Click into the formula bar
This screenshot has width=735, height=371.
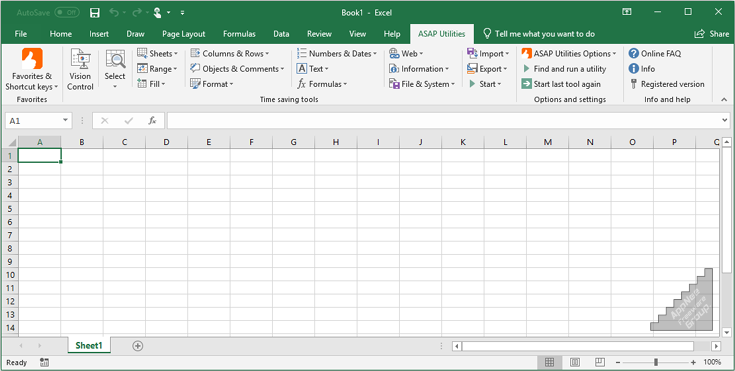(443, 121)
